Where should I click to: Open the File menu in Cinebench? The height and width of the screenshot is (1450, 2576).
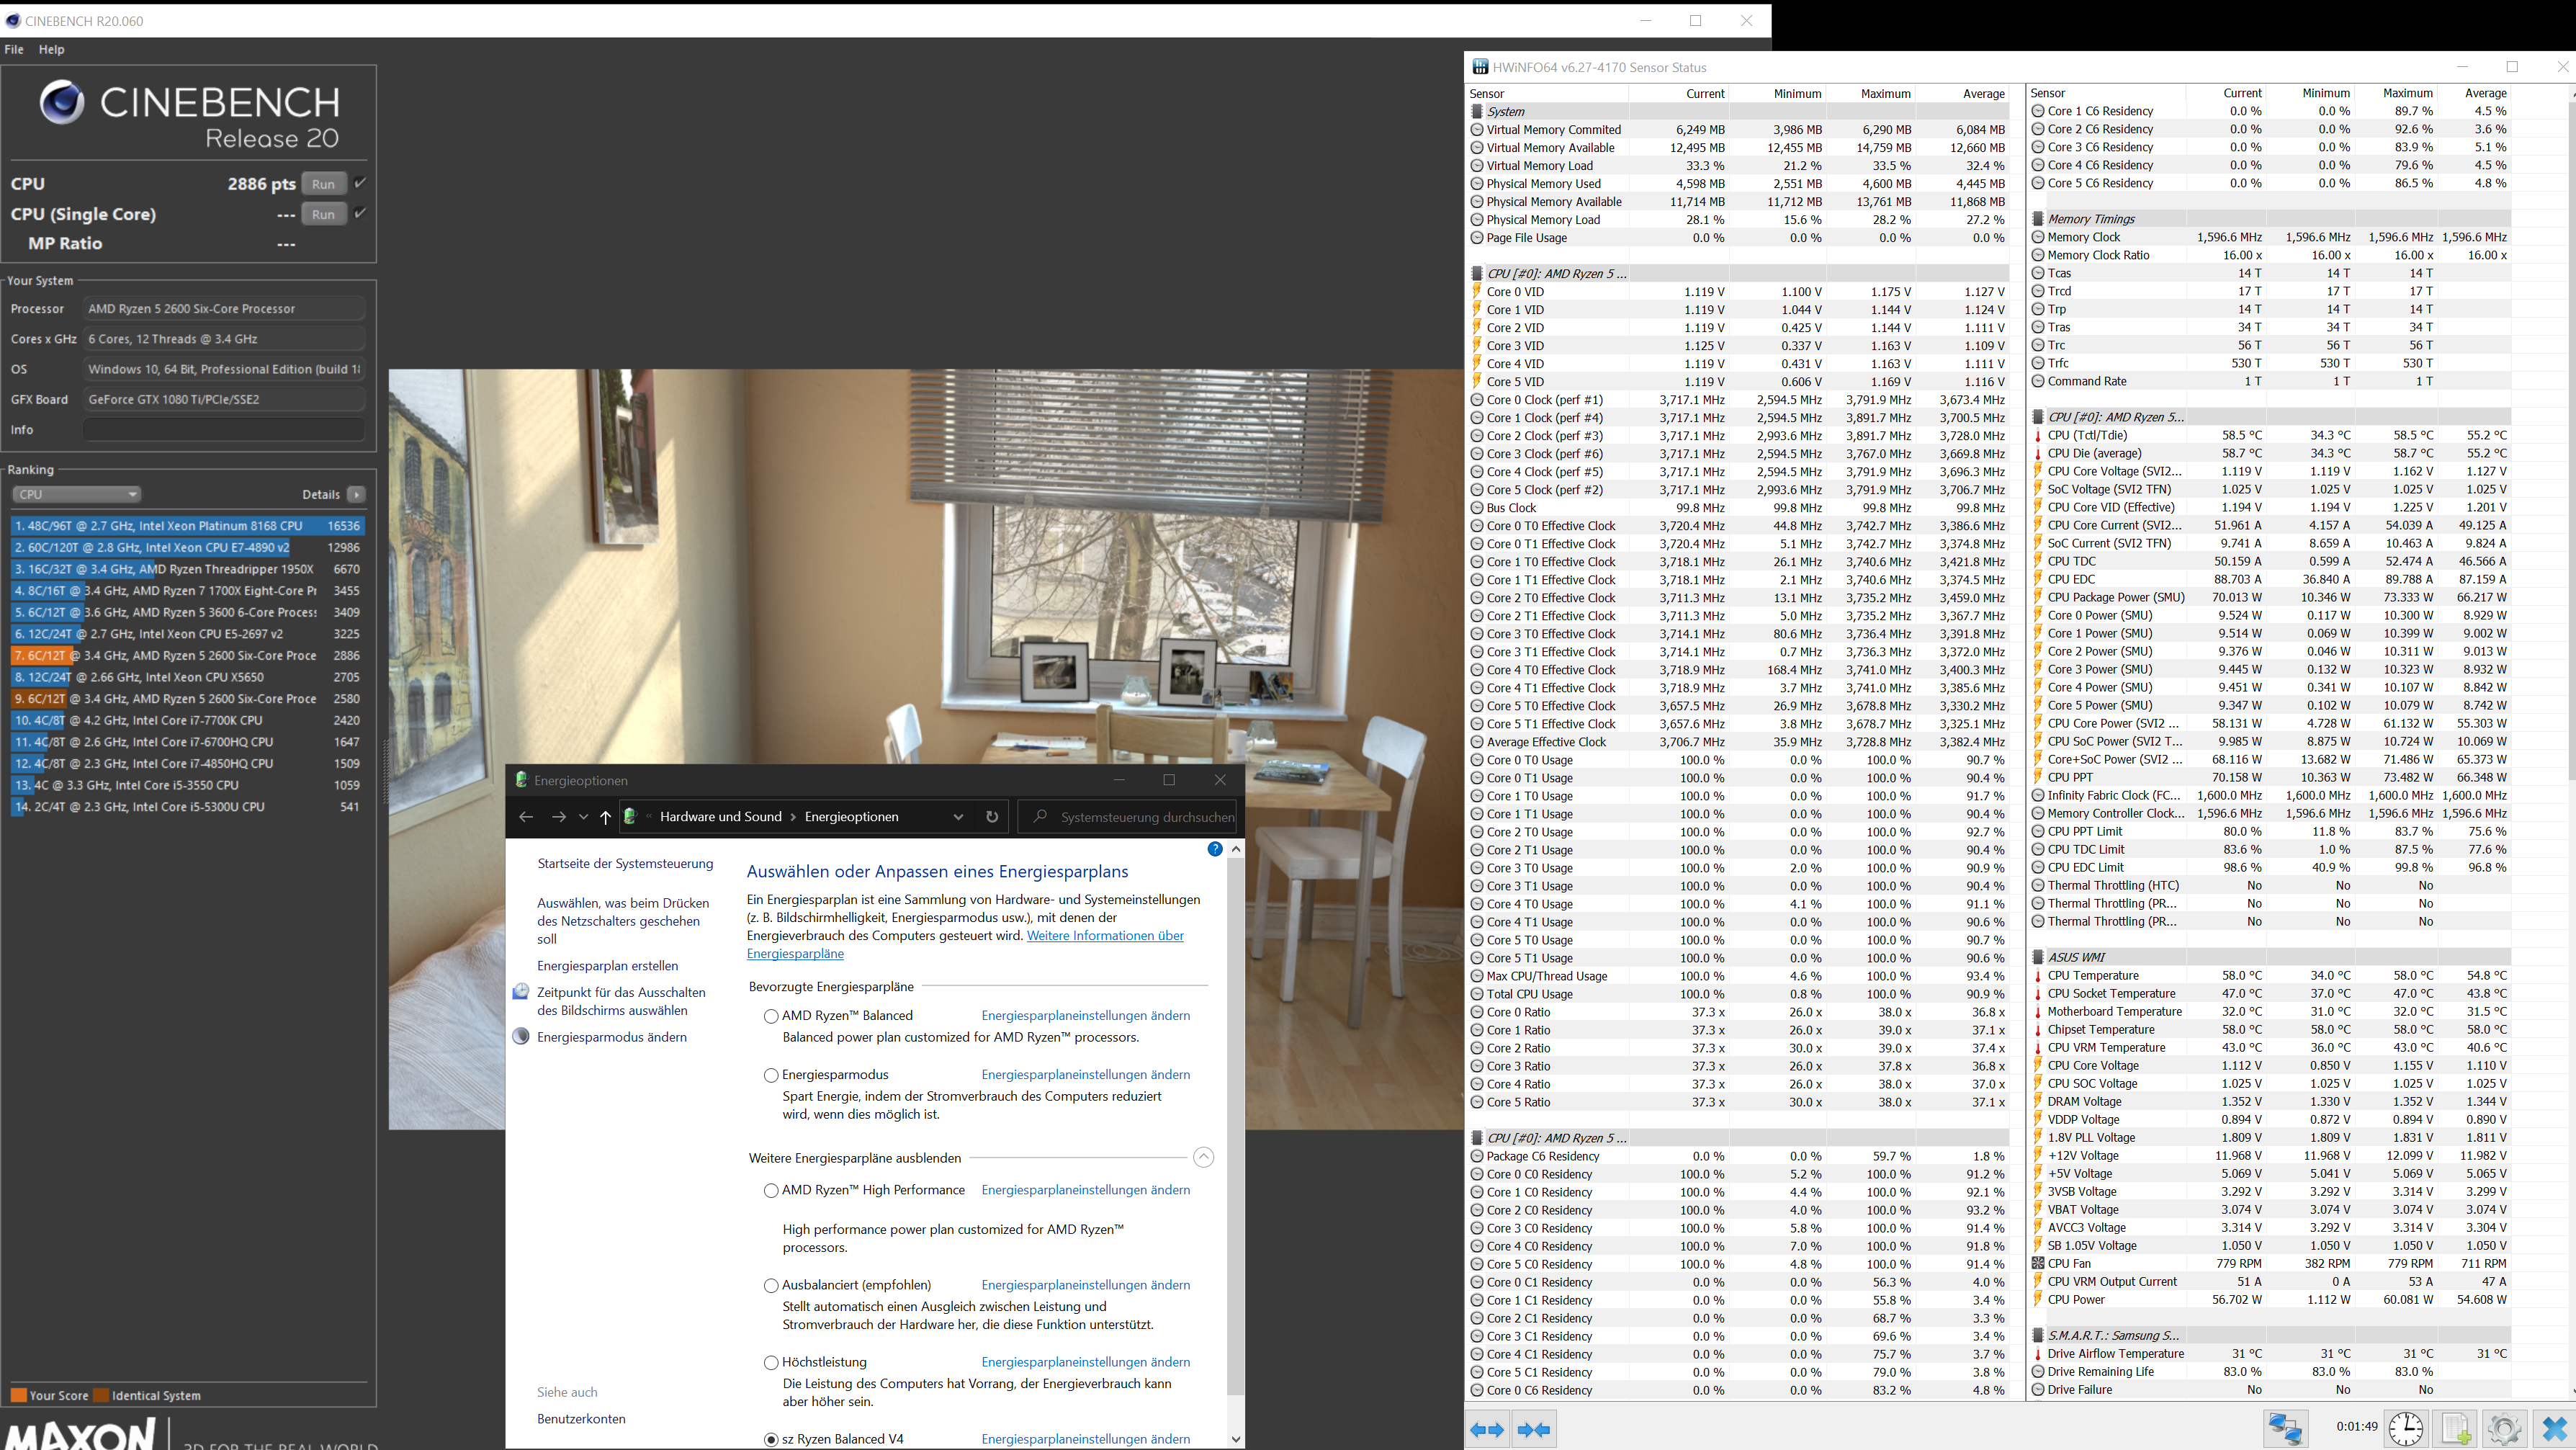[x=14, y=49]
